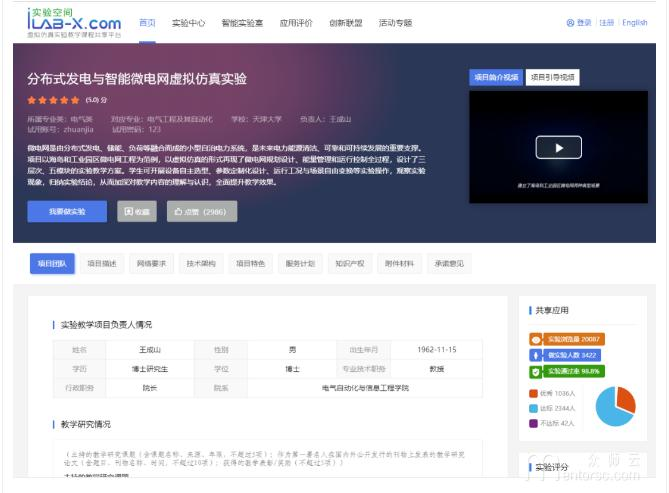Switch language via English link
The width and height of the screenshot is (669, 493).
point(635,22)
